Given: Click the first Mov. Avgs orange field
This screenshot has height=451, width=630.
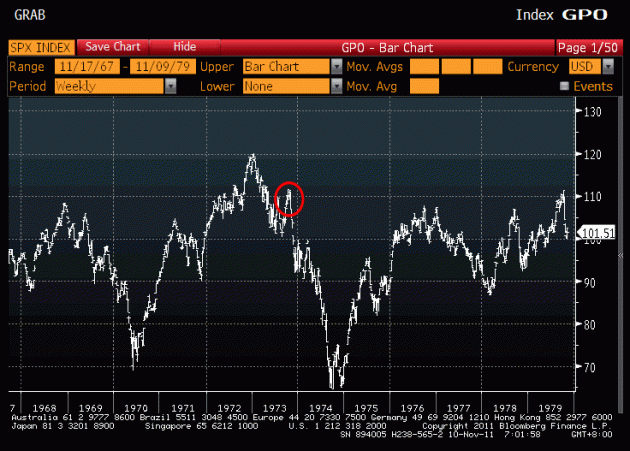Looking at the screenshot, I should point(424,66).
